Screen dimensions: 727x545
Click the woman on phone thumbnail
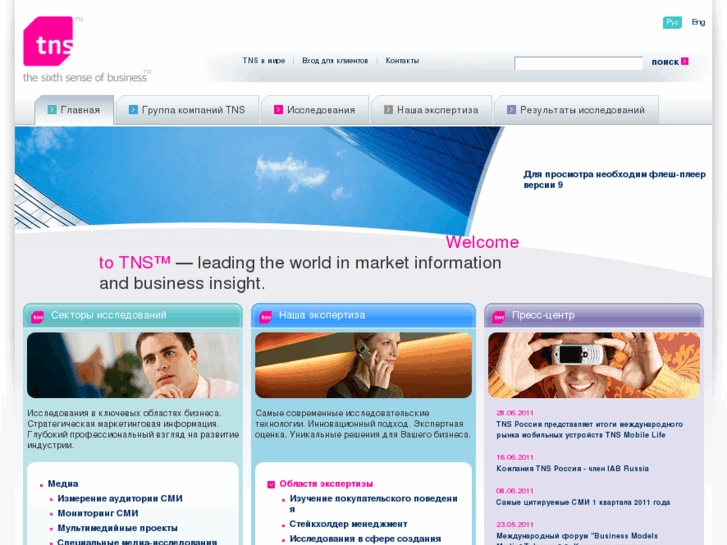(x=364, y=365)
